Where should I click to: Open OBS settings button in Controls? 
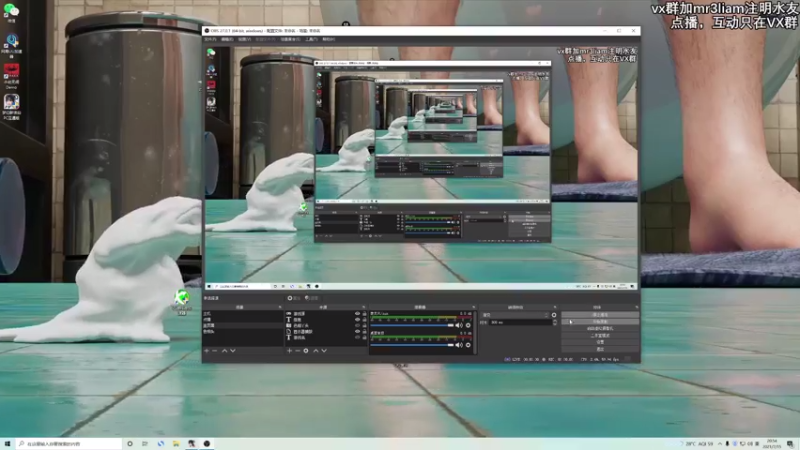click(x=600, y=342)
